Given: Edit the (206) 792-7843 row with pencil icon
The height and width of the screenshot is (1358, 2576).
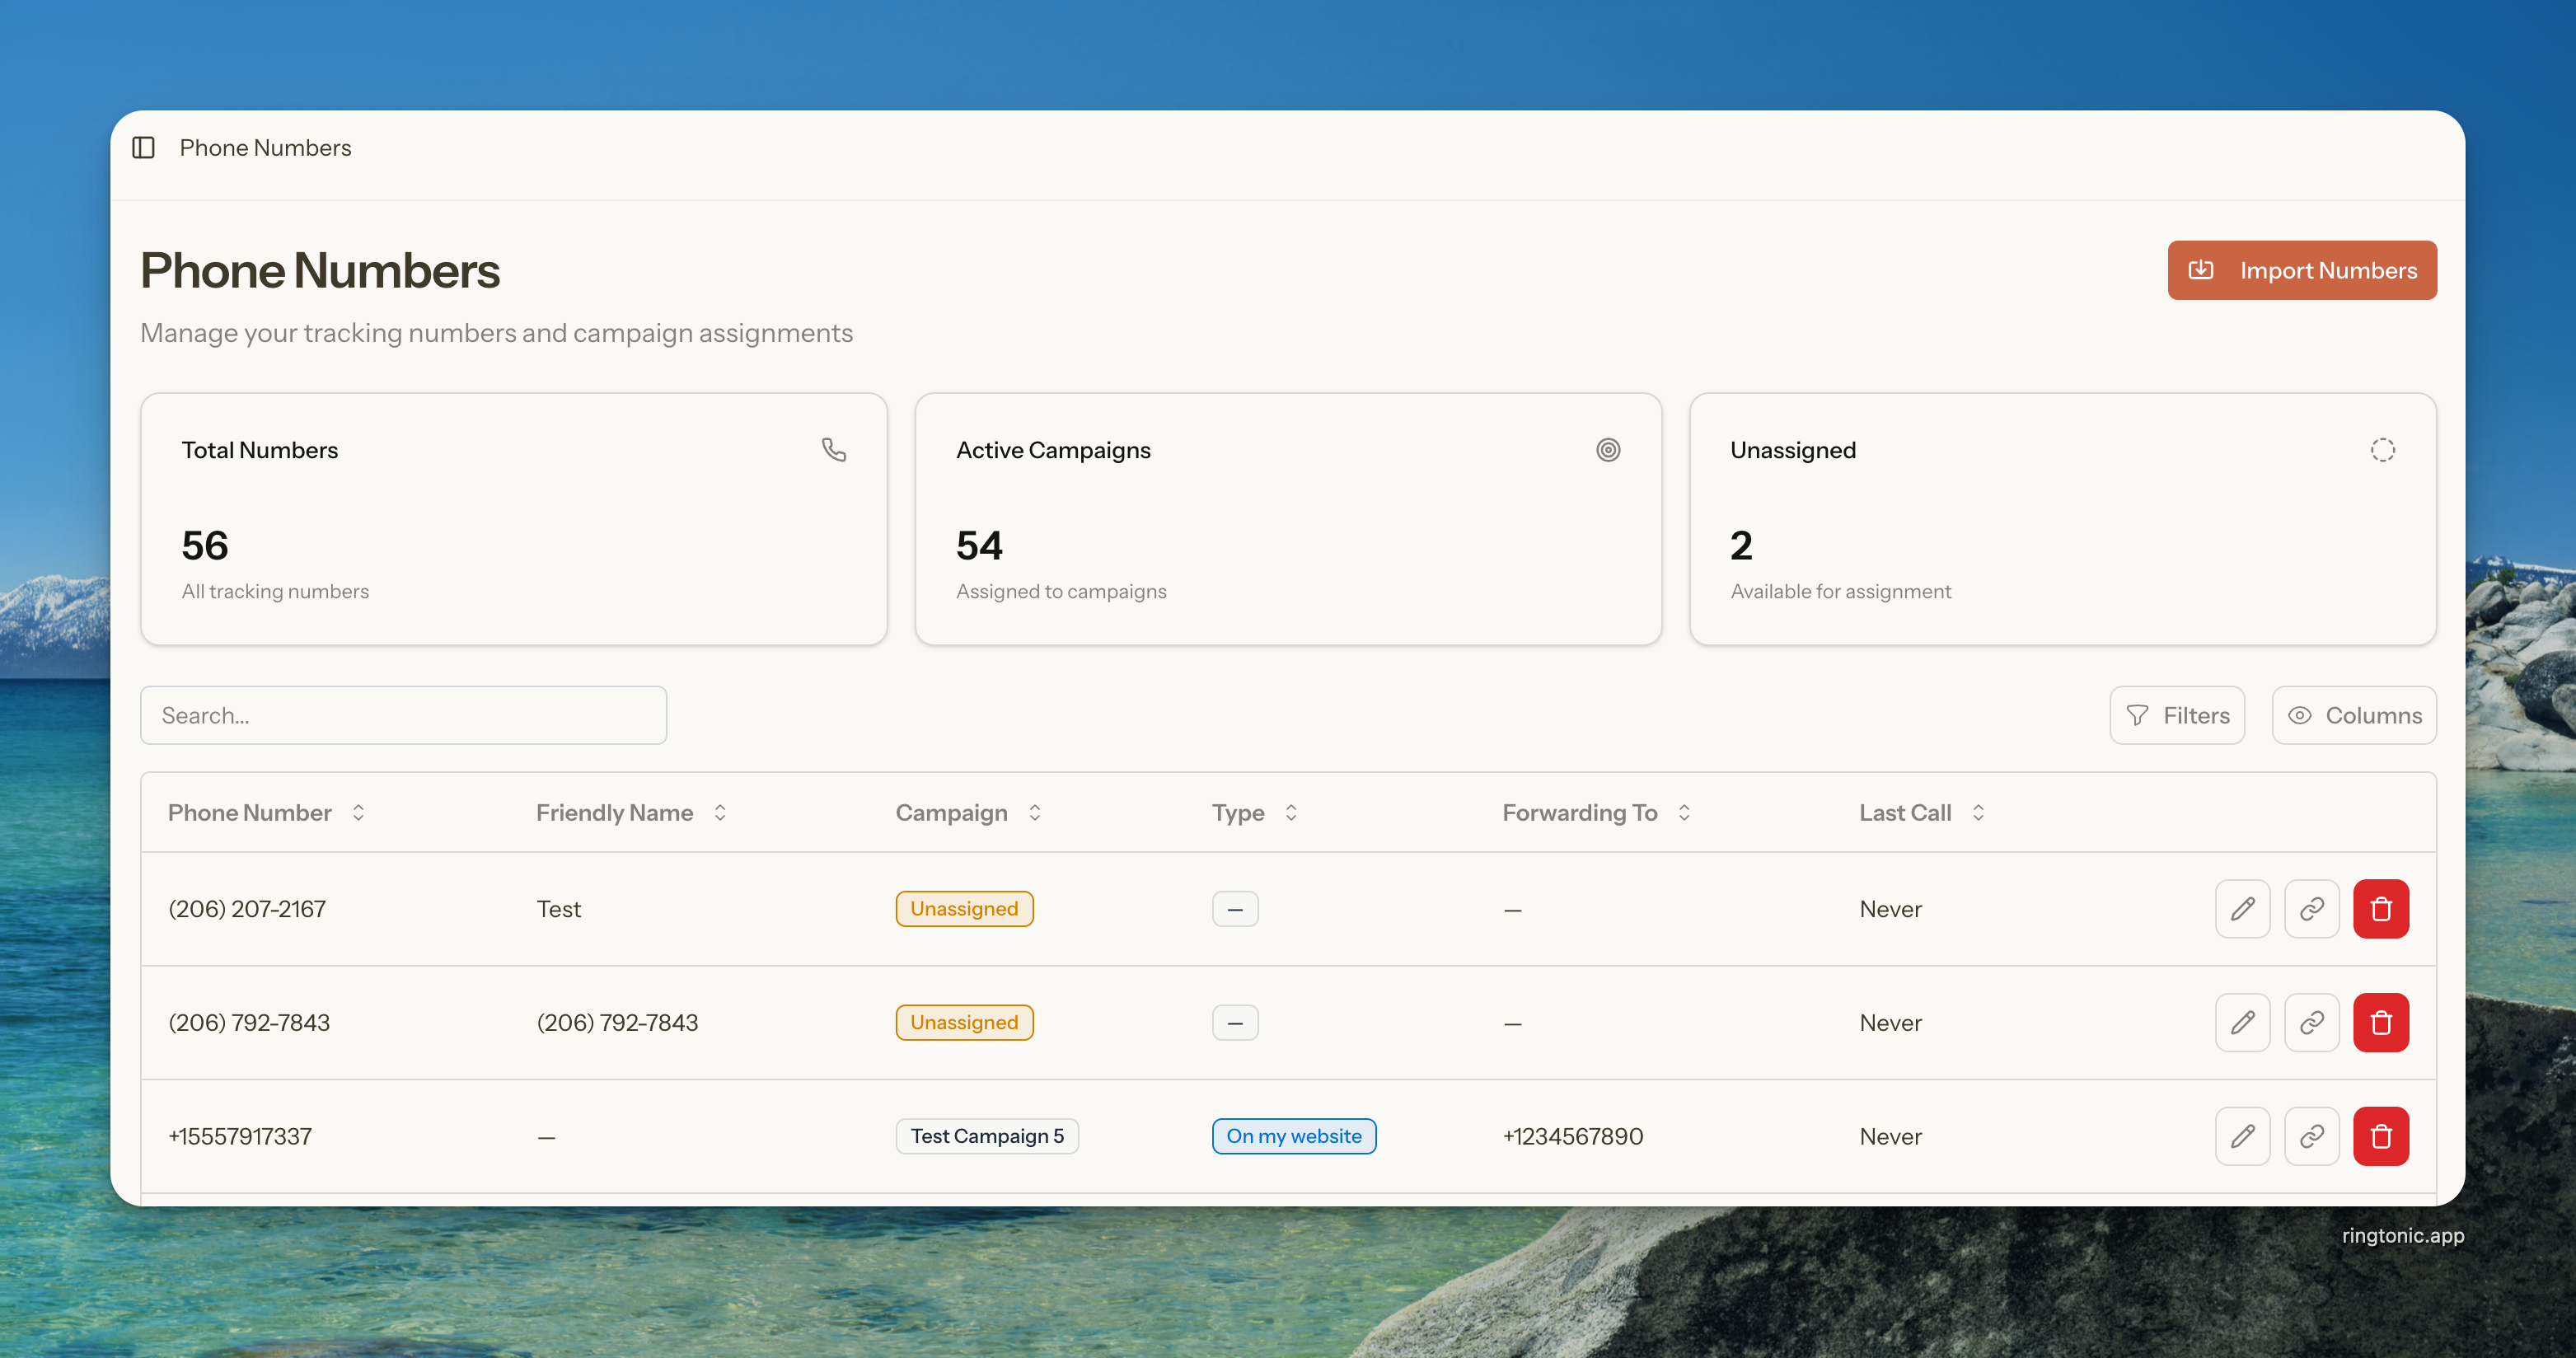Looking at the screenshot, I should point(2242,1023).
